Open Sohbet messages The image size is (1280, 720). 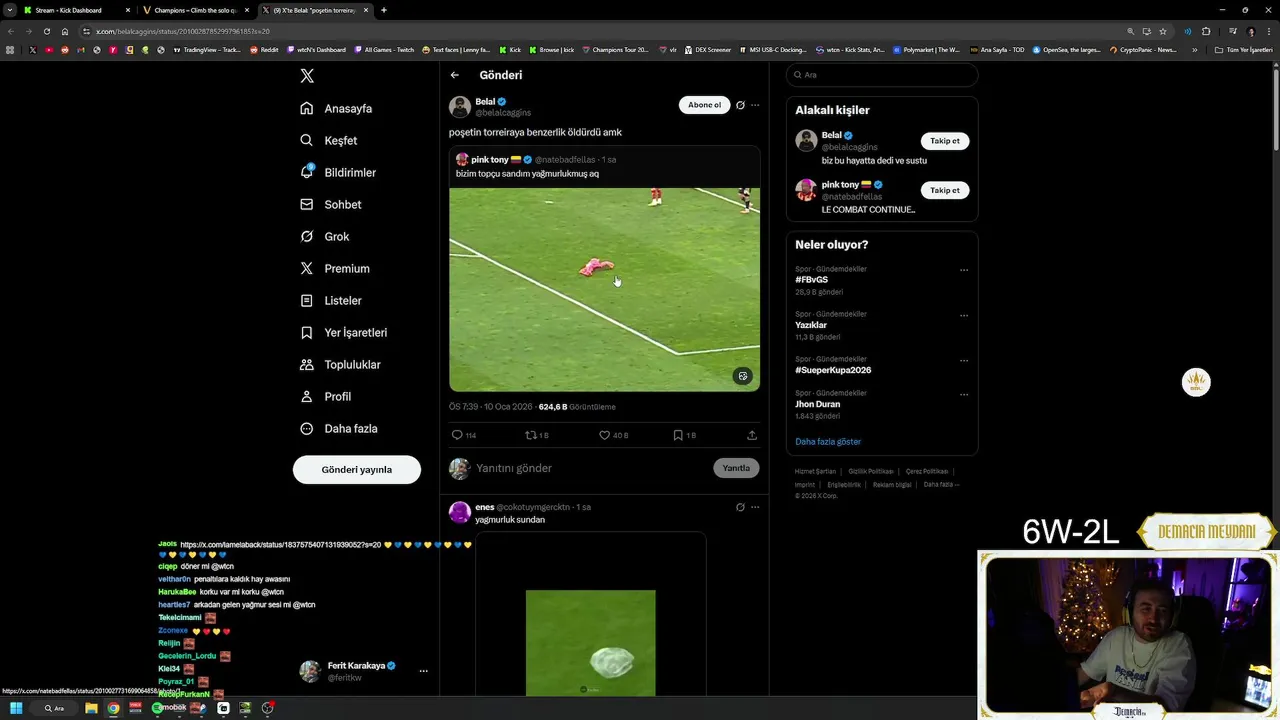click(331, 204)
